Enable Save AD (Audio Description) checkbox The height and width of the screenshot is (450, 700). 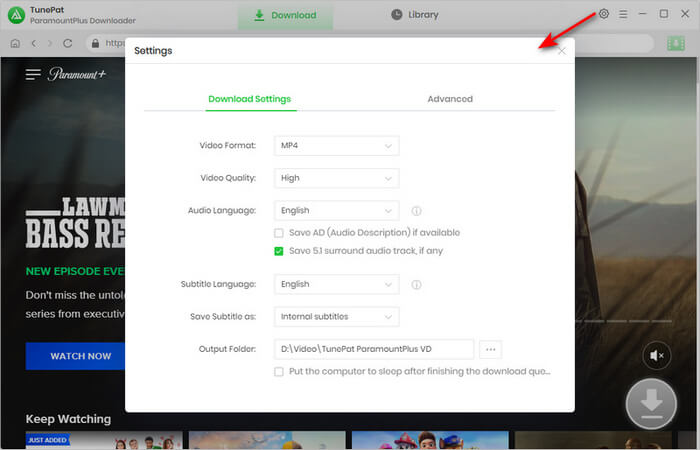coord(279,233)
